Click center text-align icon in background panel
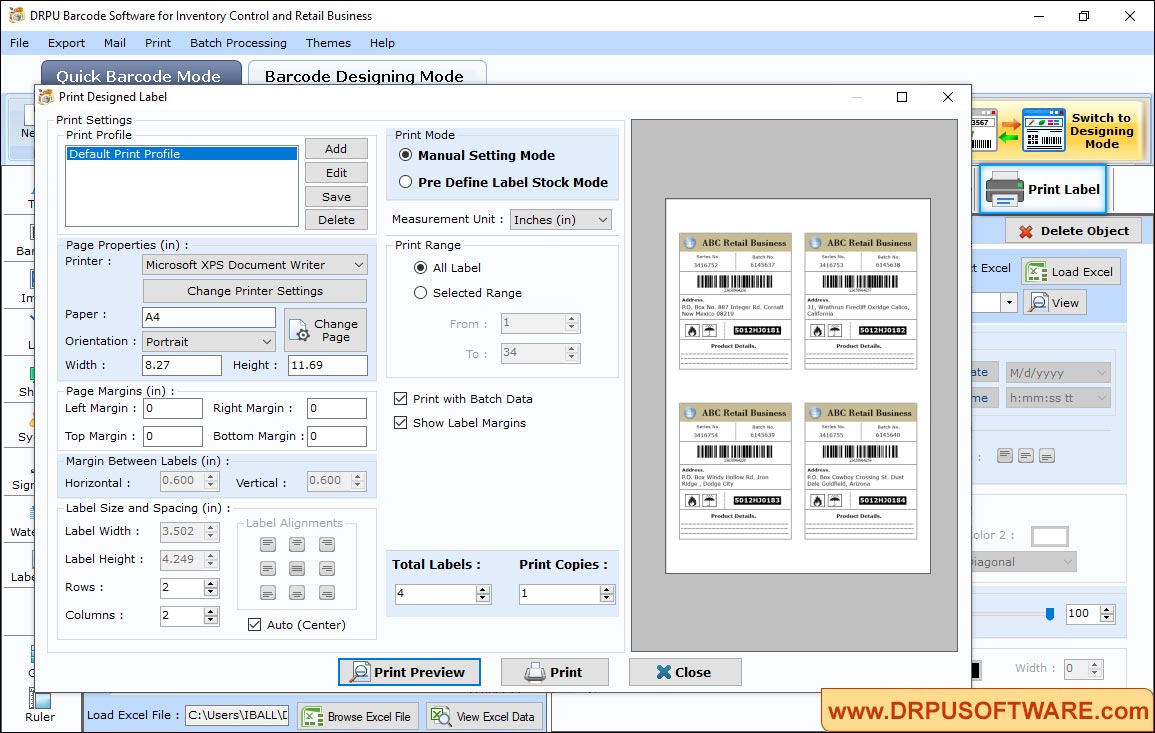 pos(1025,456)
